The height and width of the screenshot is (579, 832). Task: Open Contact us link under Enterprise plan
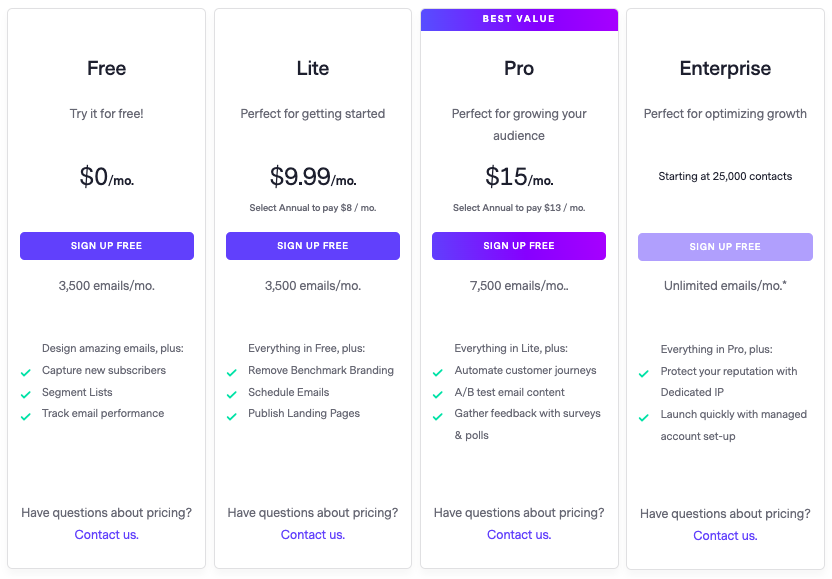pyautogui.click(x=725, y=535)
